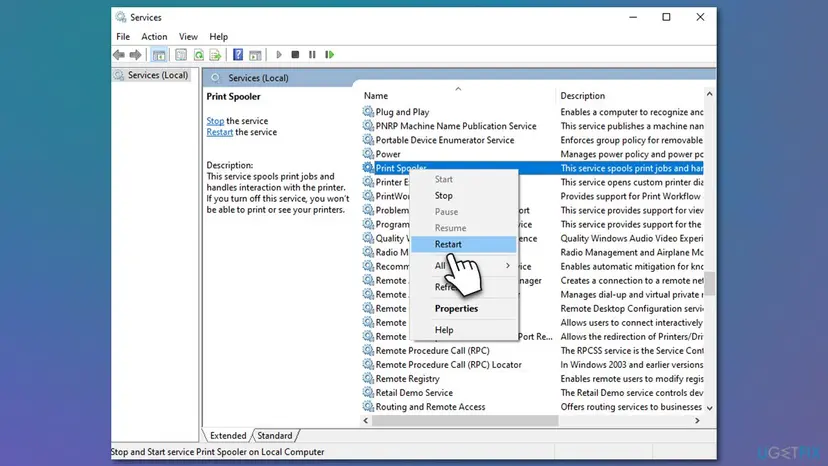
Task: Click the gear icon beside Retail Demo Service
Action: coord(368,393)
